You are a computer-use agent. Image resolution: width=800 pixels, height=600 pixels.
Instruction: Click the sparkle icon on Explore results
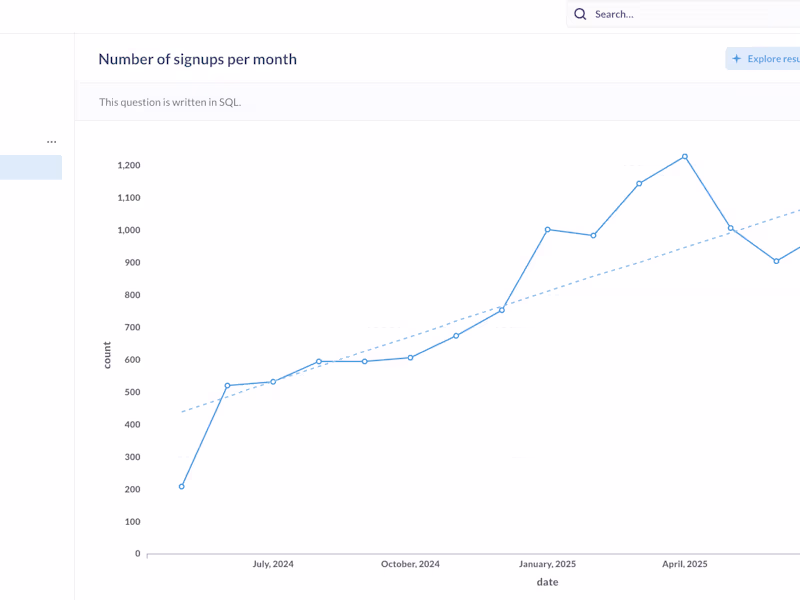(737, 59)
